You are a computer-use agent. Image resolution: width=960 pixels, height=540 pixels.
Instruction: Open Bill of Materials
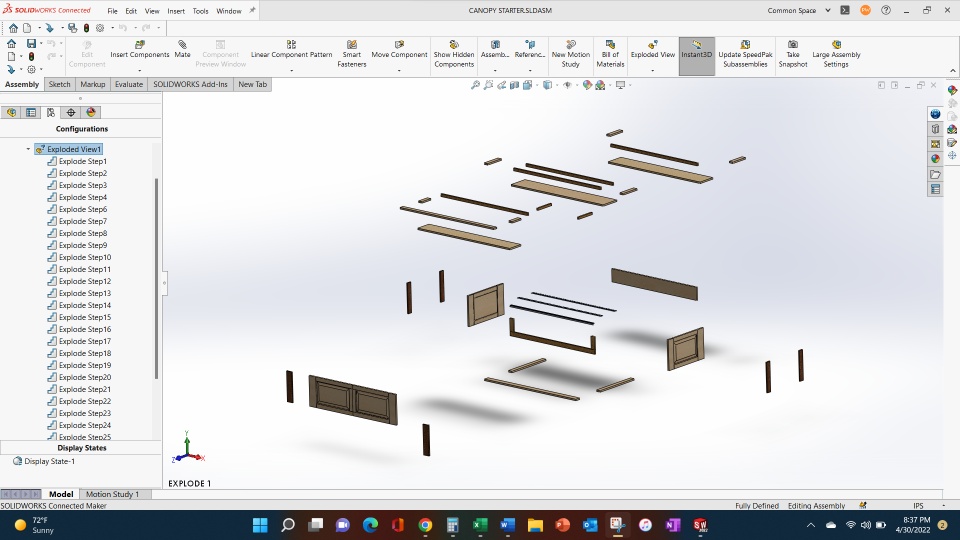610,54
